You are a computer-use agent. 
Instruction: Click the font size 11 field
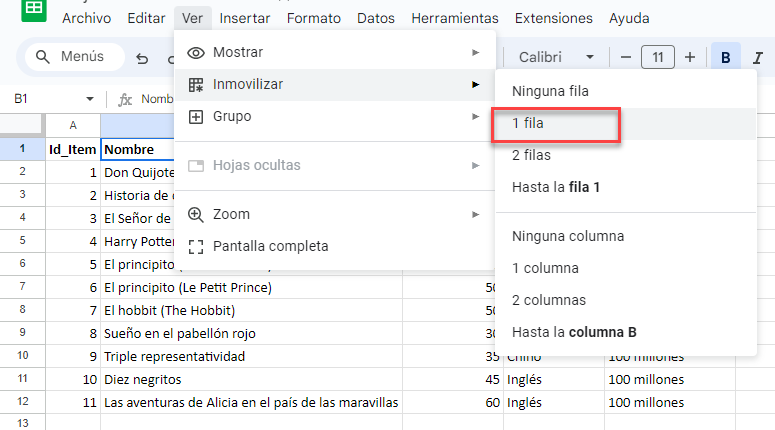657,57
